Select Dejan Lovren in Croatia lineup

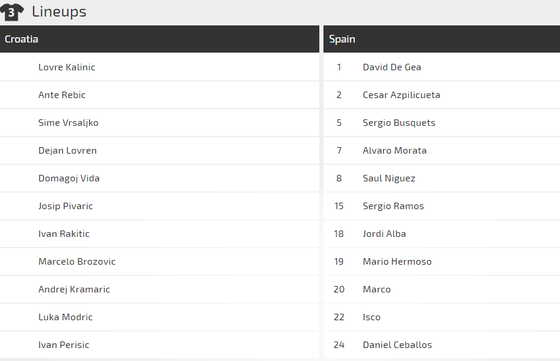click(67, 150)
